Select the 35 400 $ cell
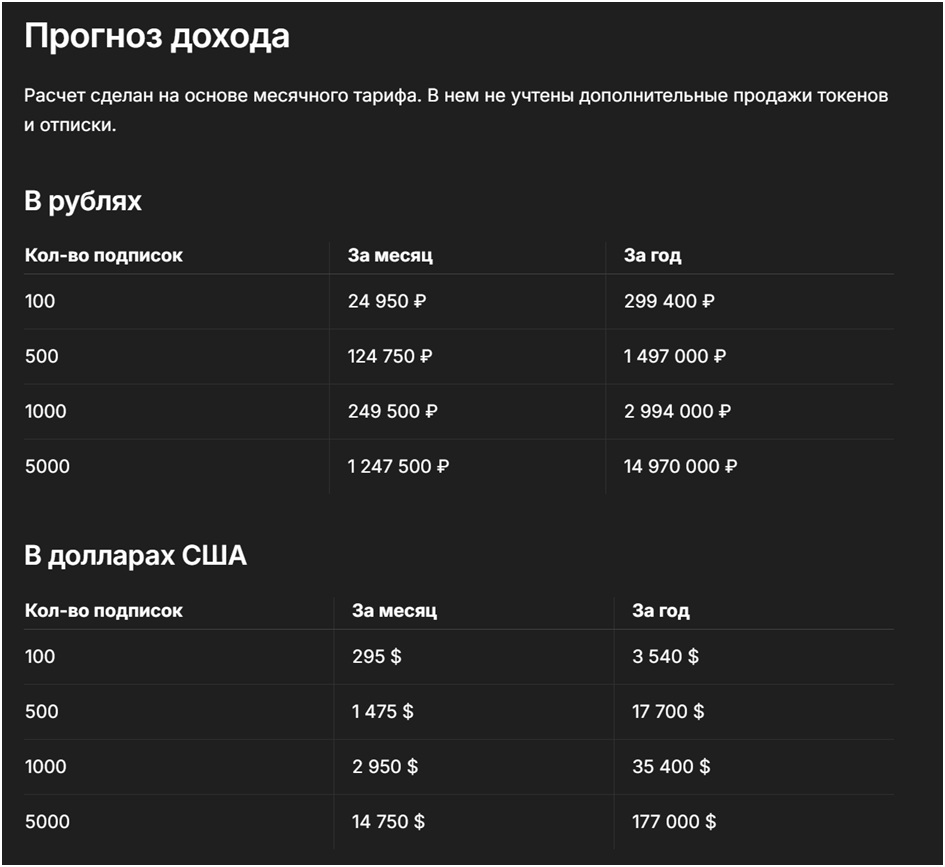Screen dimensions: 945x867 tap(671, 766)
